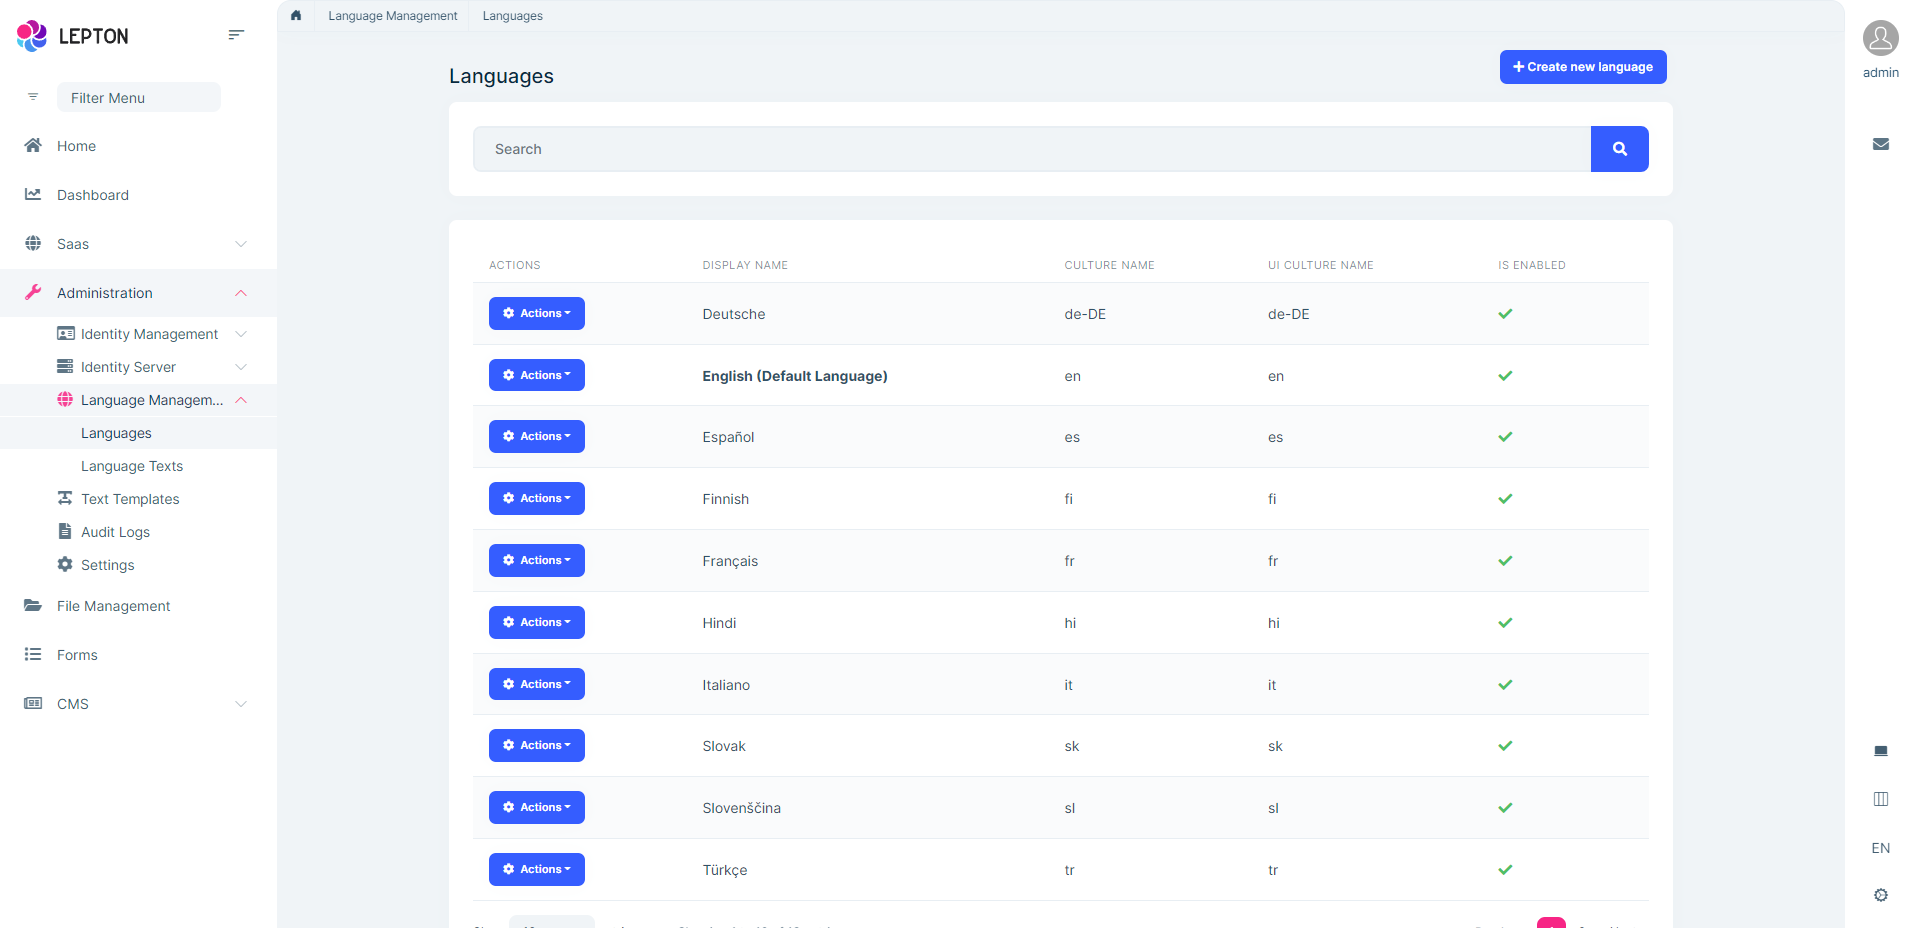The width and height of the screenshot is (1916, 928).
Task: Toggle the enabled checkmark for Deutsche
Action: point(1504,313)
